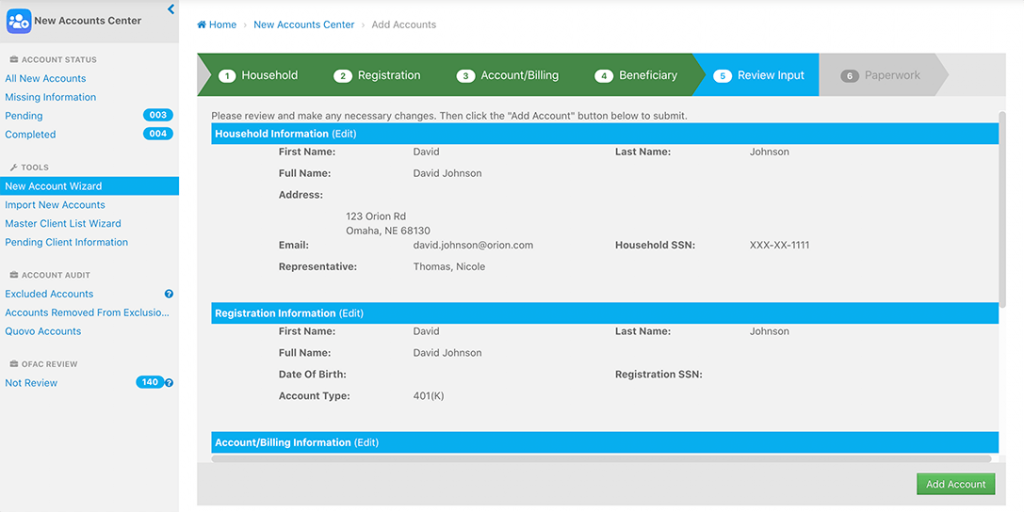Click the 140 badge for Not Review

pos(149,382)
